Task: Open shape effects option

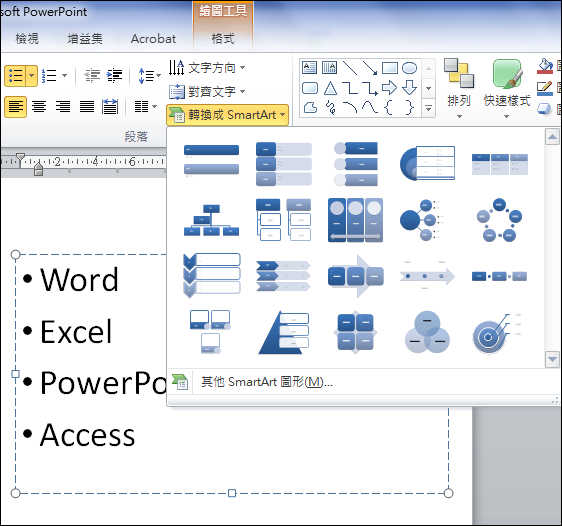Action: pyautogui.click(x=545, y=109)
